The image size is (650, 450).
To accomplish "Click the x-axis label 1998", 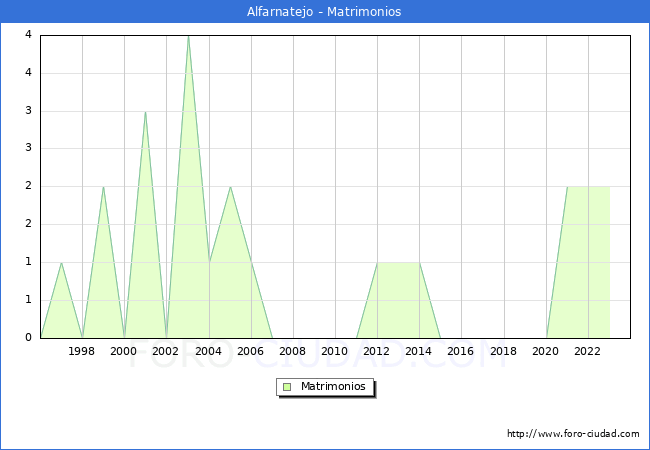I will point(81,351).
